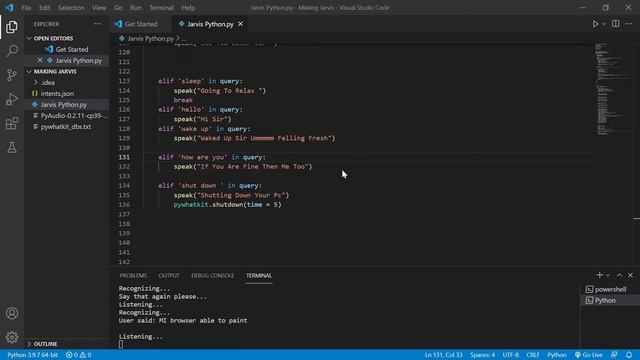
Task: Open the Explorer view in activity bar
Action: tap(12, 27)
